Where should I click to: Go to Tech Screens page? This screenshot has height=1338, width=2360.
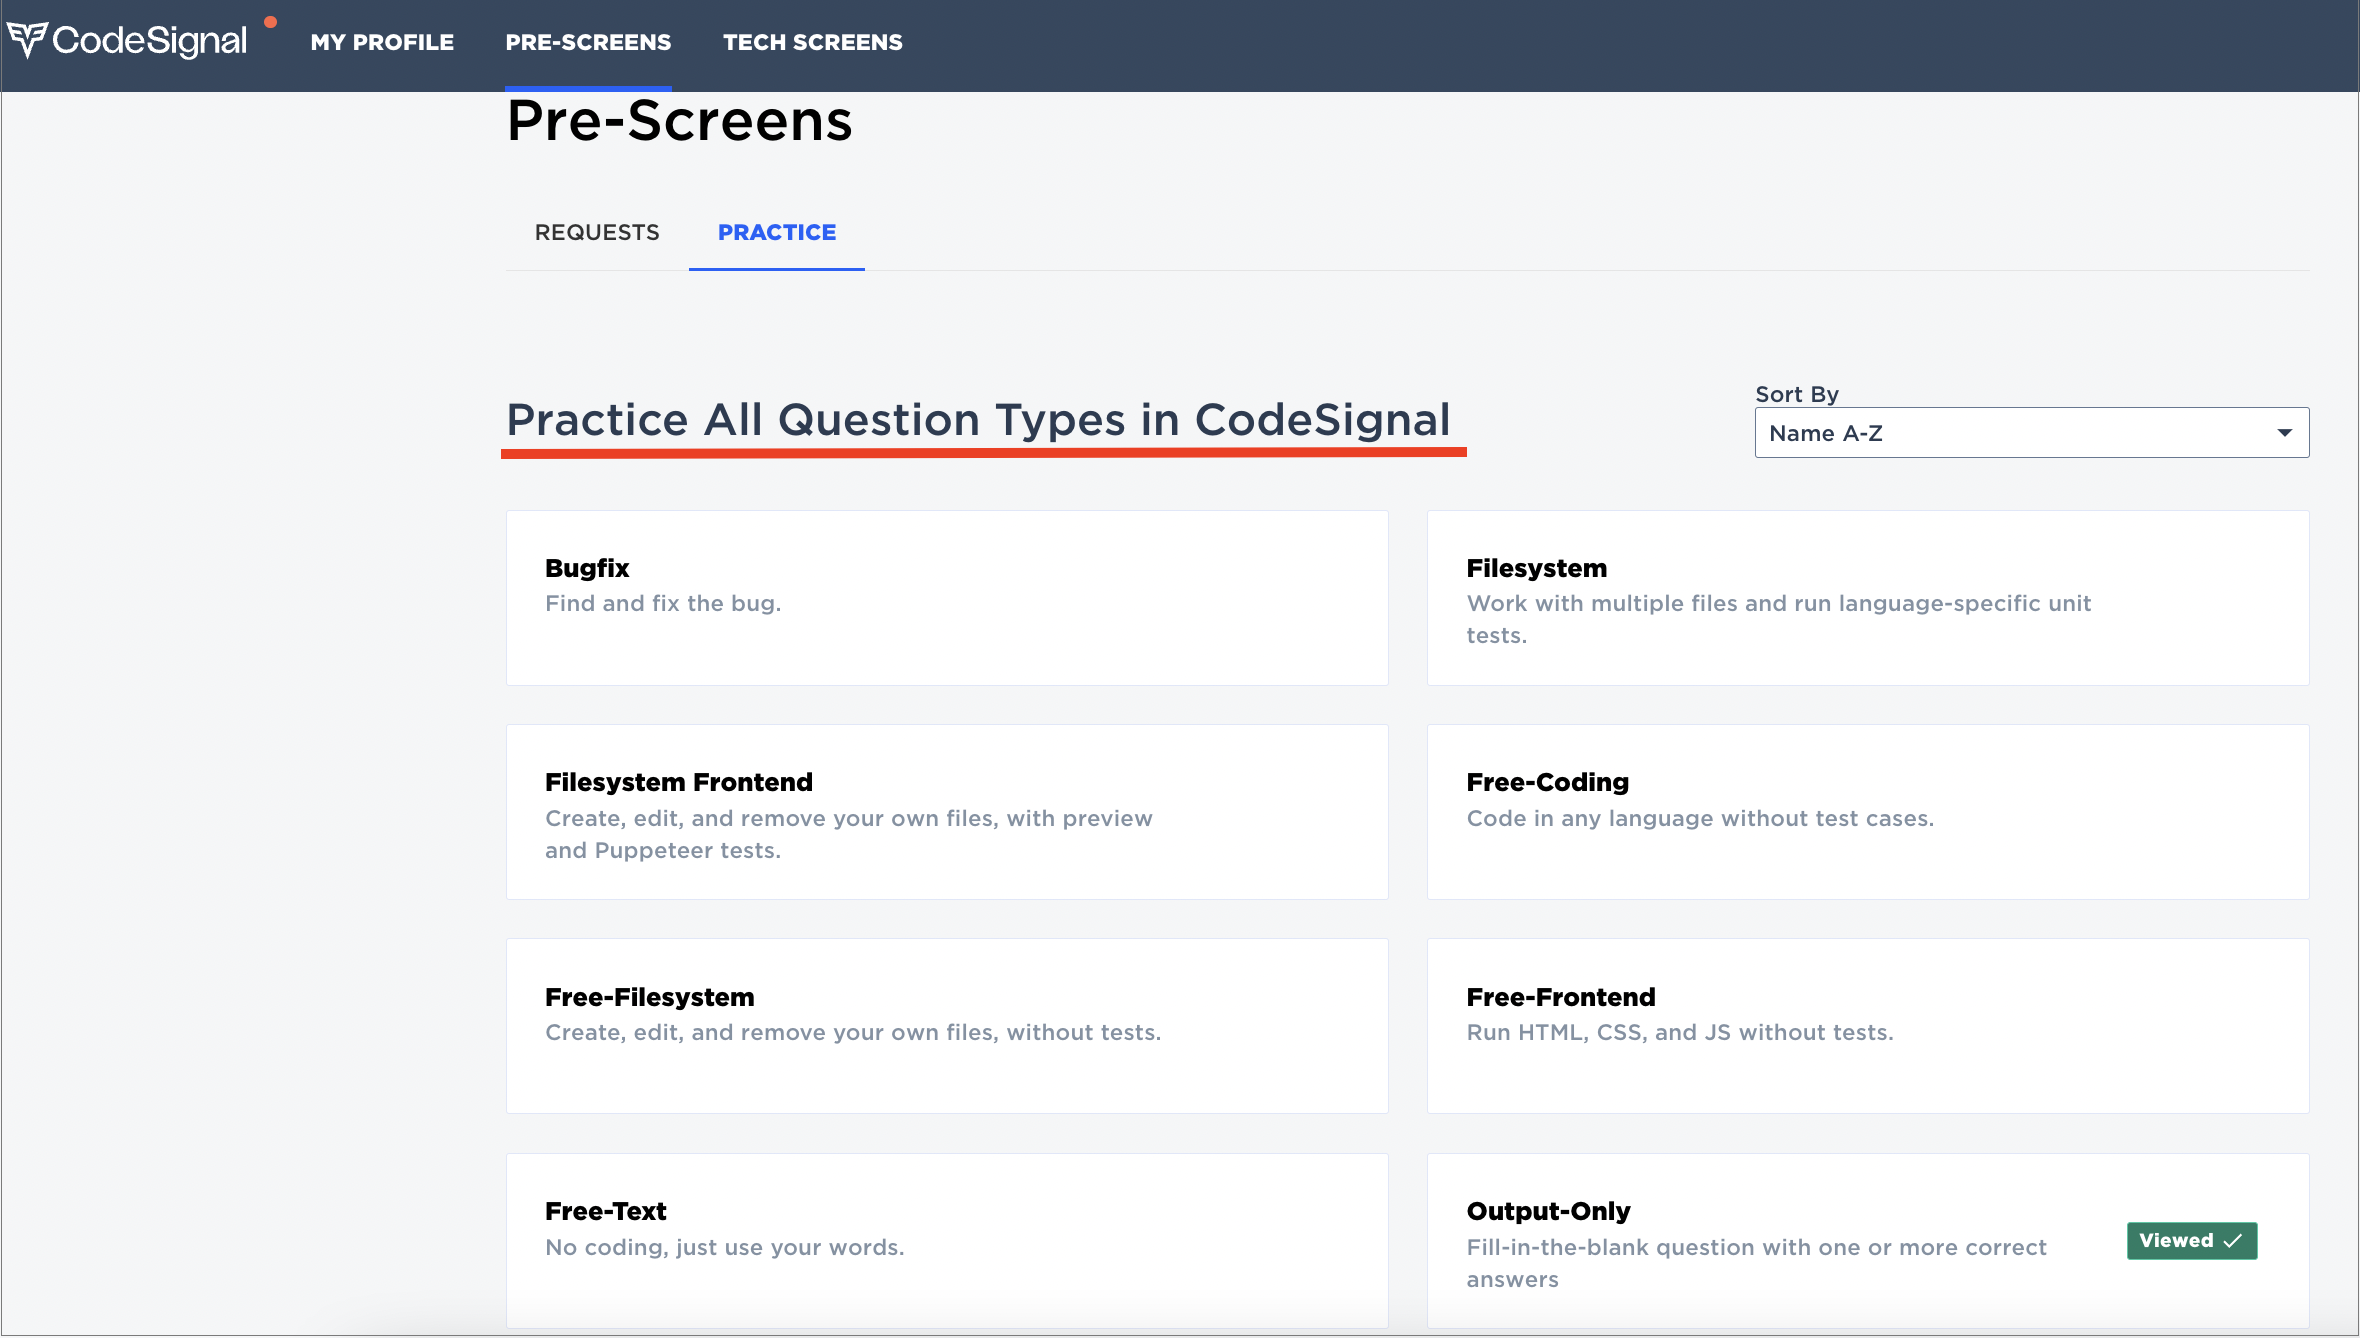point(812,42)
